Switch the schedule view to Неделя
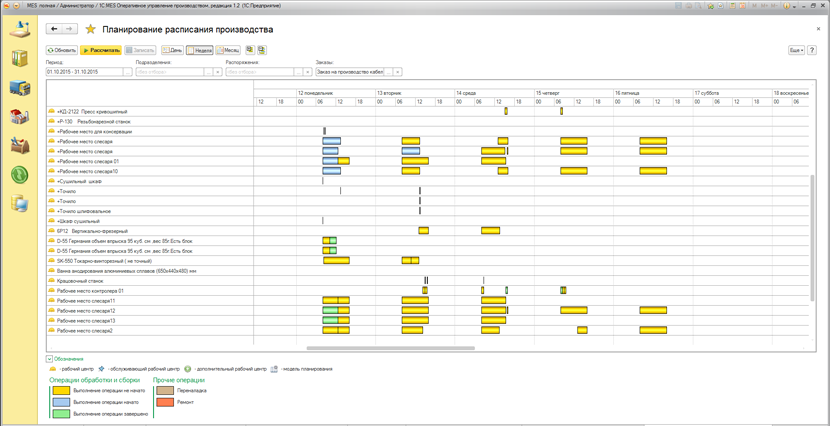The image size is (830, 426). click(199, 50)
